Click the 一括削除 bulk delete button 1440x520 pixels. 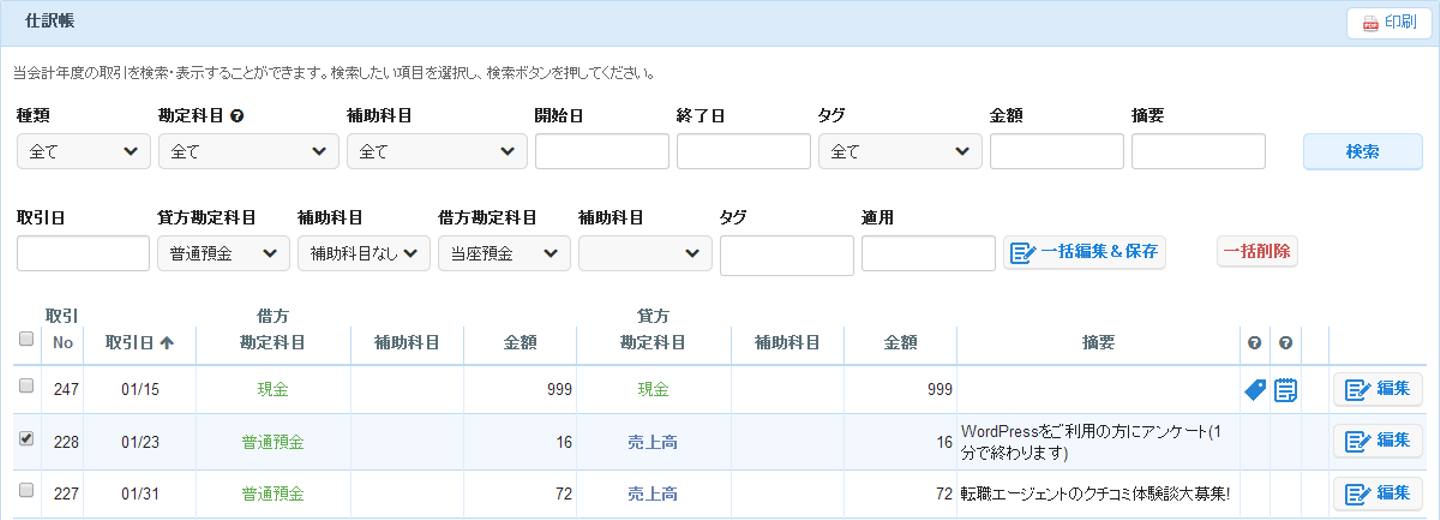pyautogui.click(x=1257, y=252)
